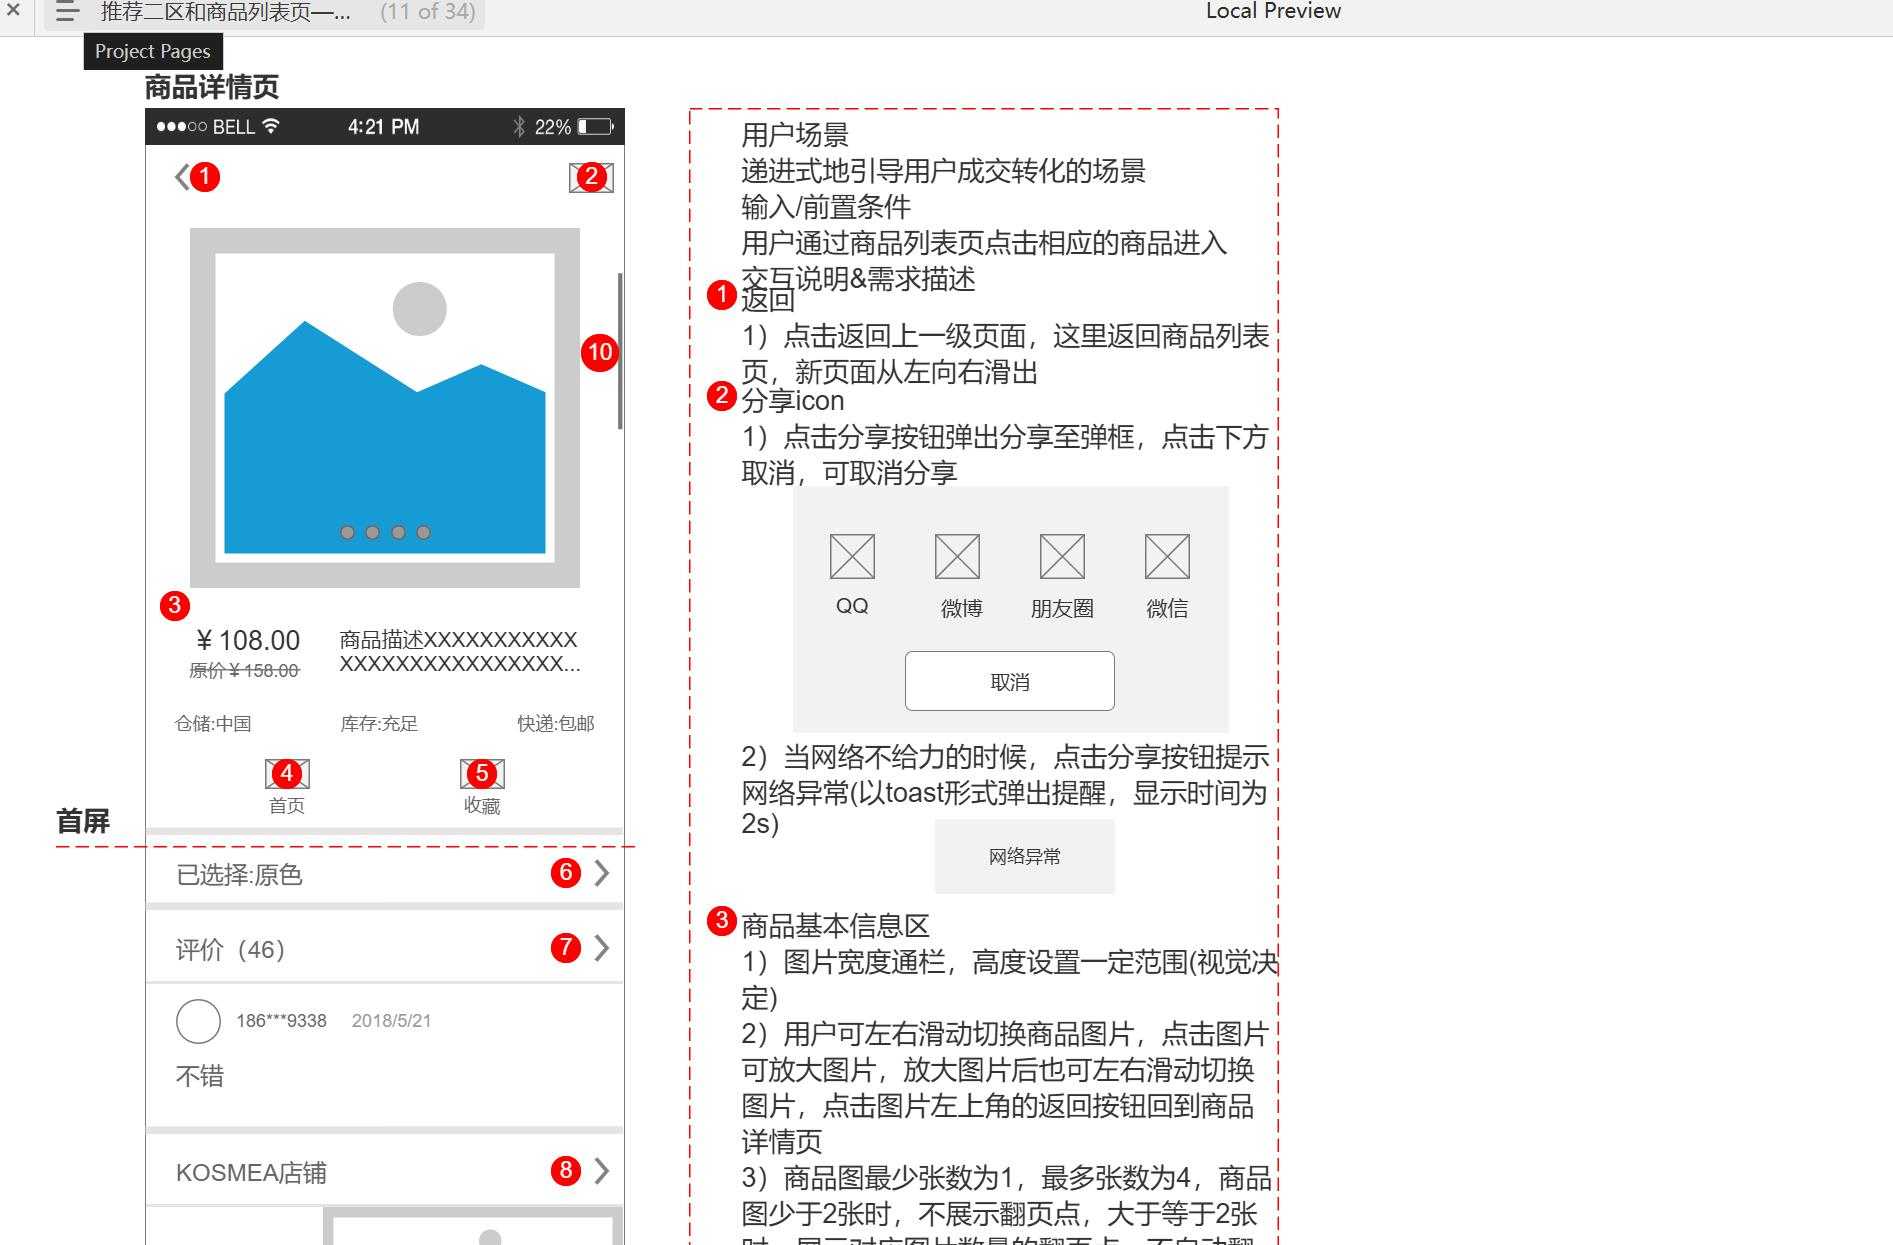Open the Project Pages sidebar menu
The width and height of the screenshot is (1893, 1245).
coord(65,12)
